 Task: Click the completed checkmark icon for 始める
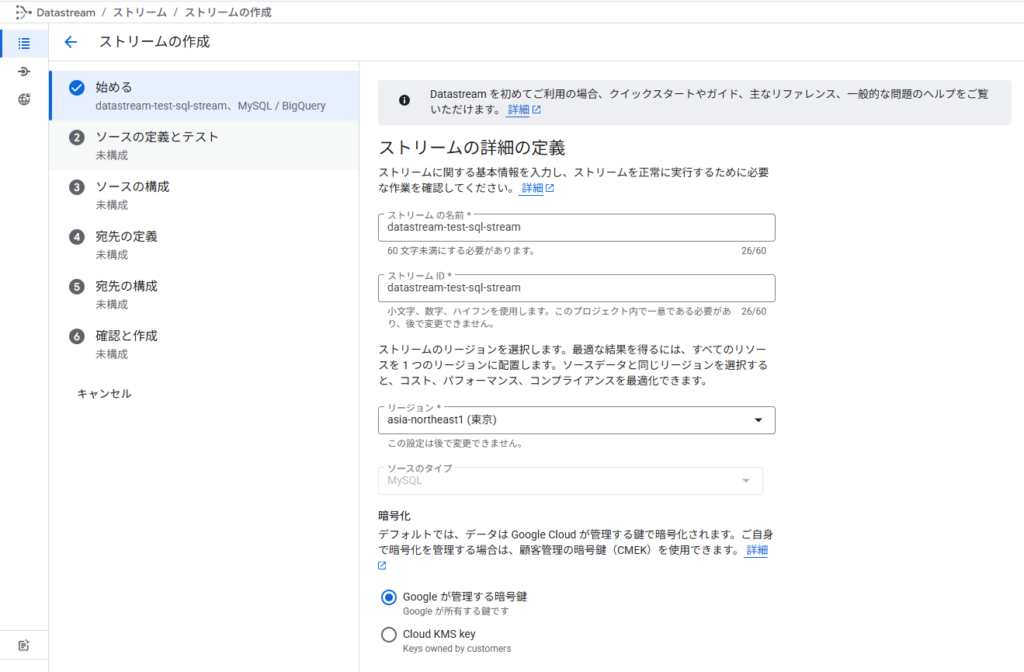coord(77,88)
